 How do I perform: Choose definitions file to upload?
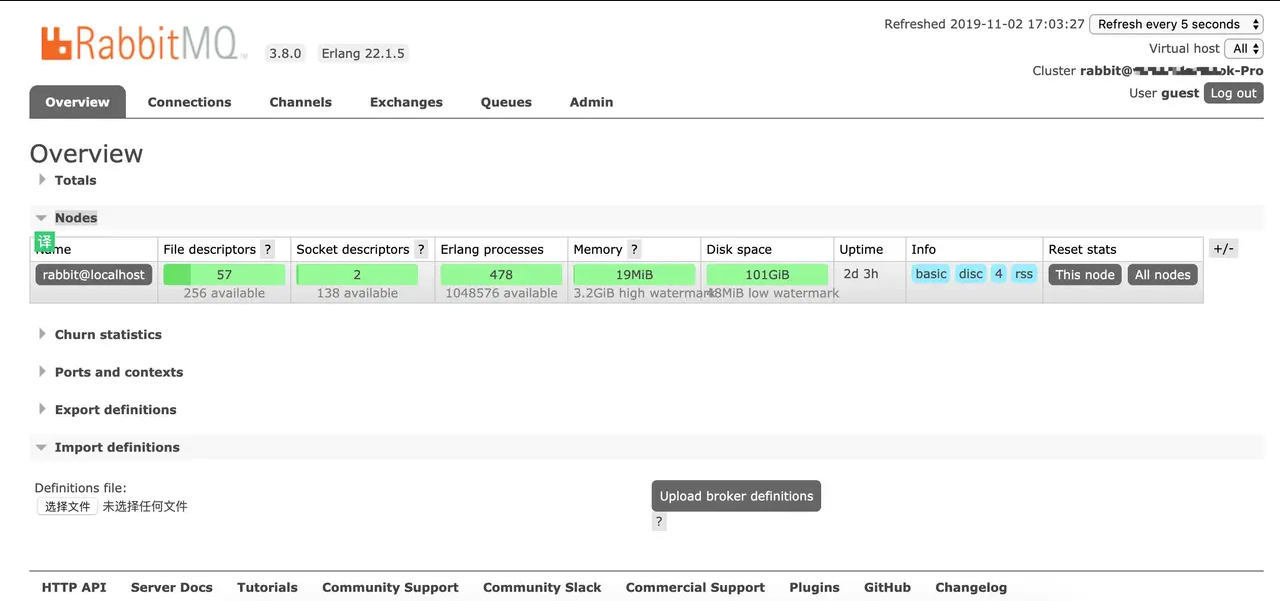click(67, 507)
